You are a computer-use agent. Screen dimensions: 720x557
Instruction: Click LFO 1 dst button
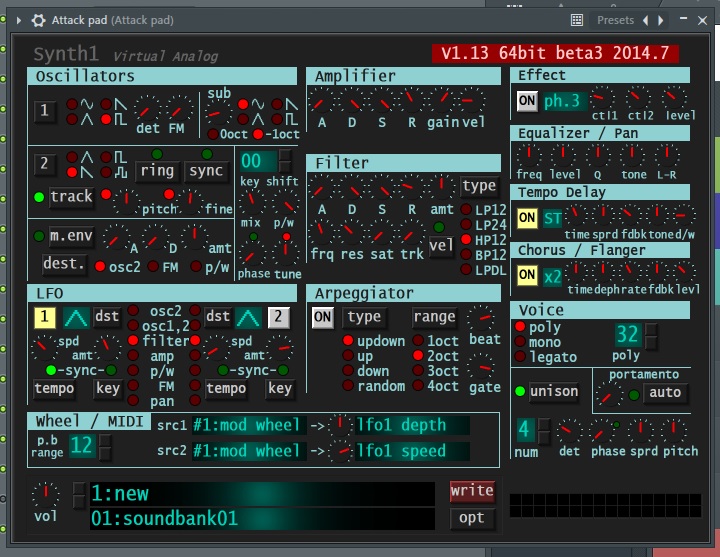[107, 317]
